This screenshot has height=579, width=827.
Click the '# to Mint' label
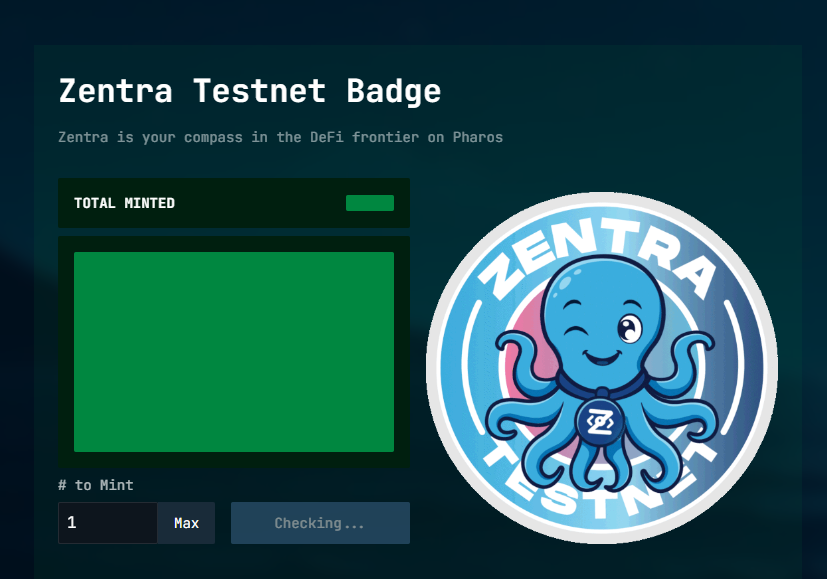[96, 485]
